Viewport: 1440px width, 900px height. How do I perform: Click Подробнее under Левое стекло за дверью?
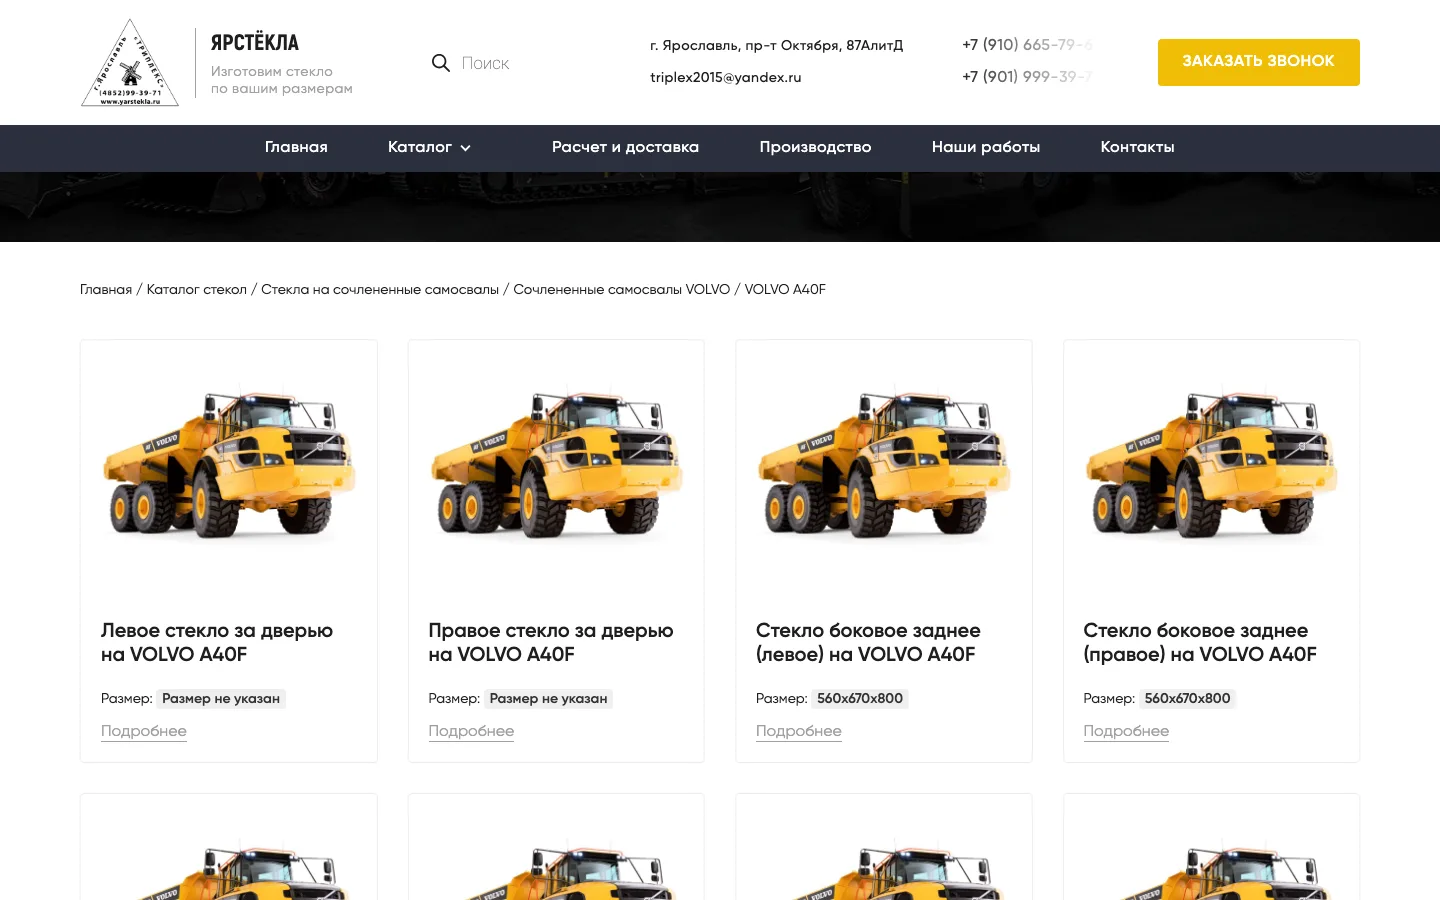pos(144,731)
